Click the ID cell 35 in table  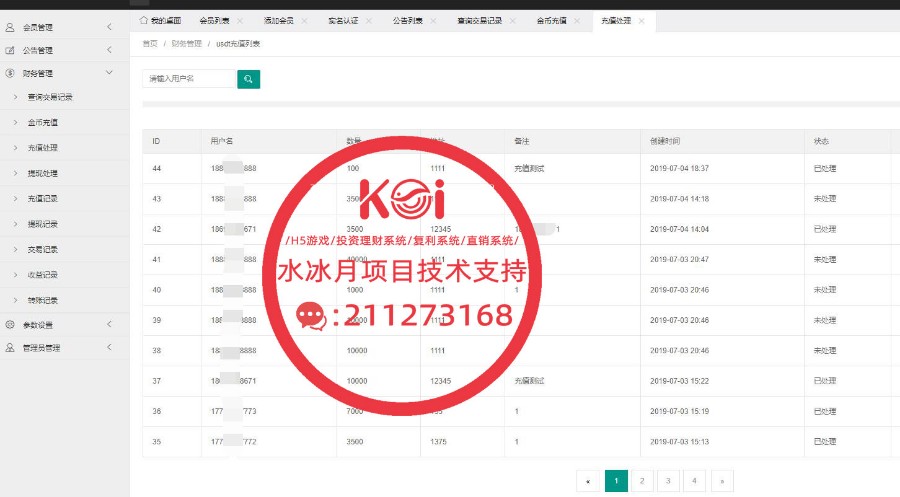pyautogui.click(x=157, y=442)
